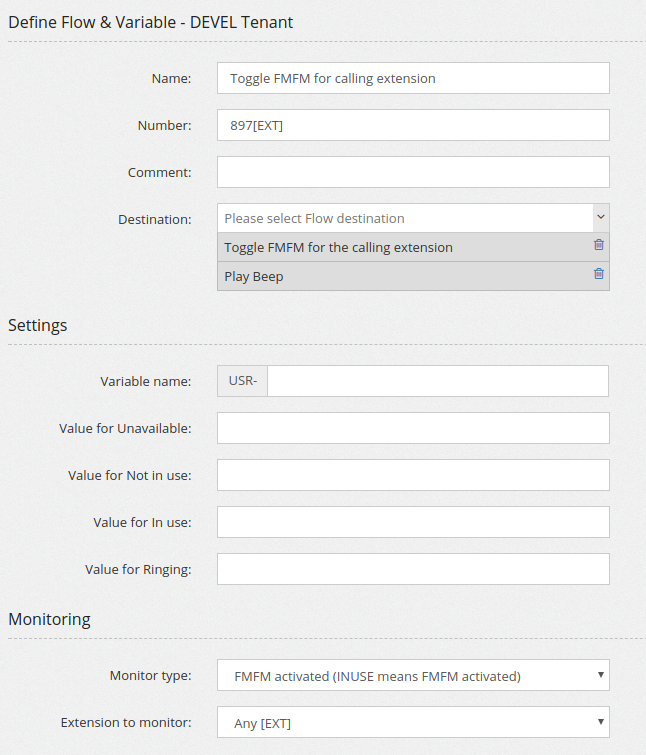Select the Value for Unavailable field
Screen dimensions: 646x755
coord(413,428)
